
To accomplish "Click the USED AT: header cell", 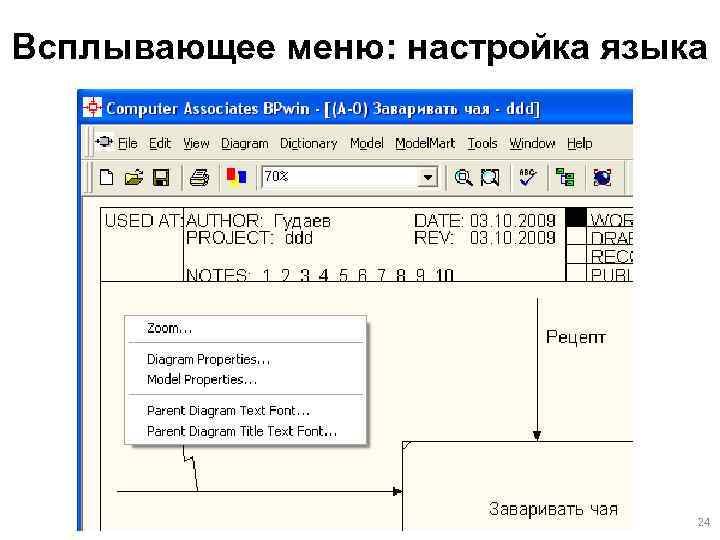I will pos(142,244).
